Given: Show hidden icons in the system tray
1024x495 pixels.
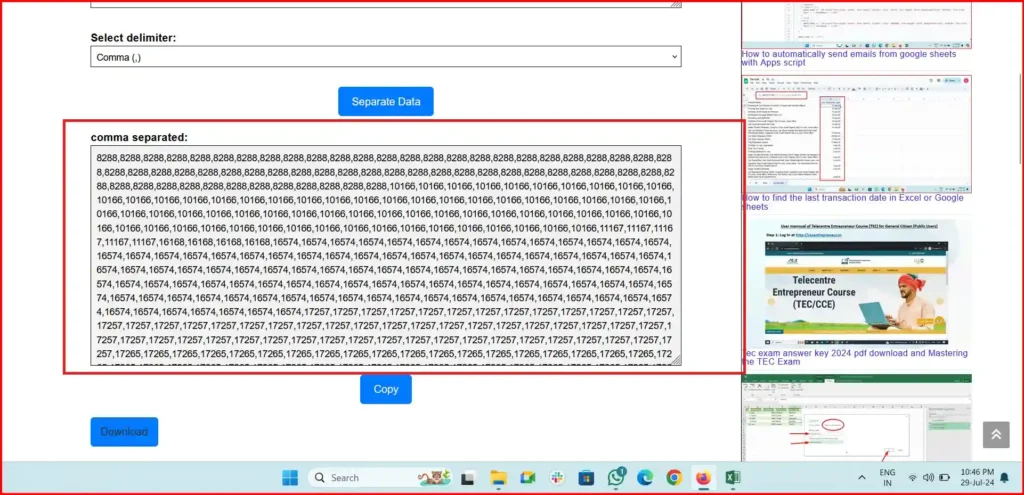Looking at the screenshot, I should point(862,478).
